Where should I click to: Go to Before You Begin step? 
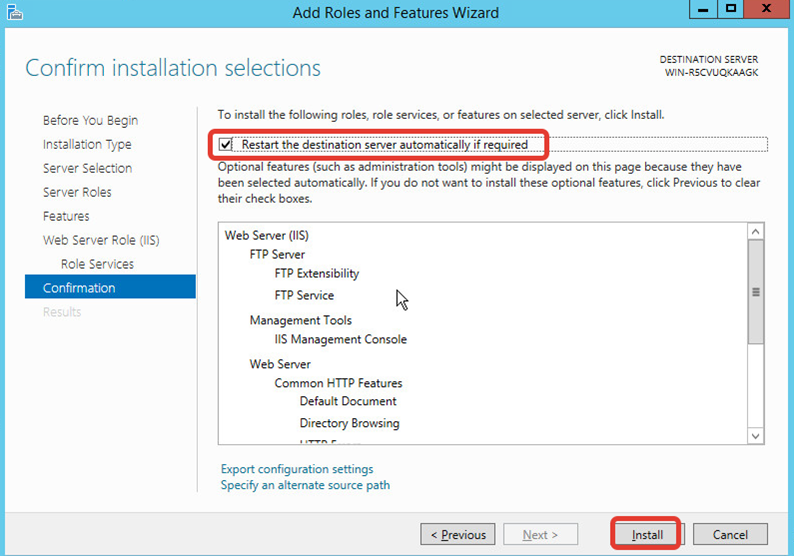90,120
